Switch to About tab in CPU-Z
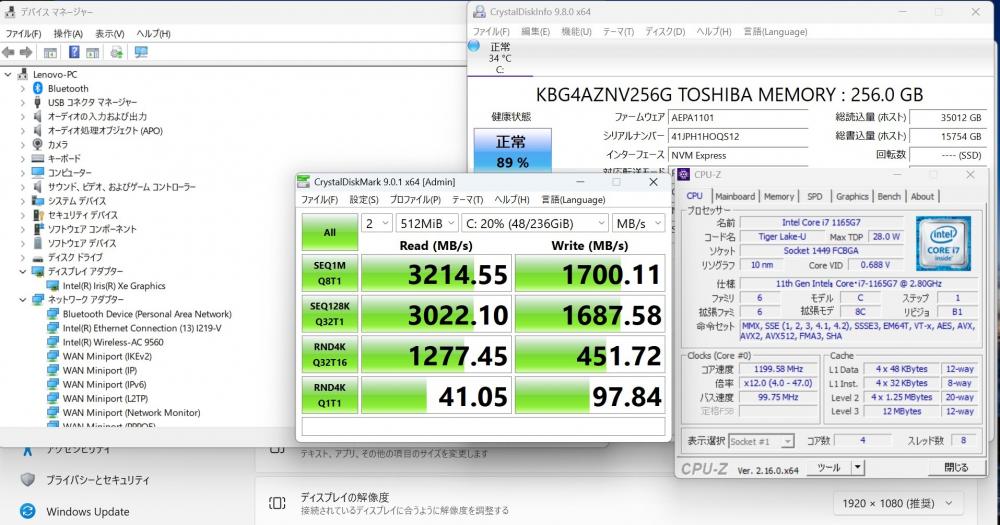 click(922, 196)
